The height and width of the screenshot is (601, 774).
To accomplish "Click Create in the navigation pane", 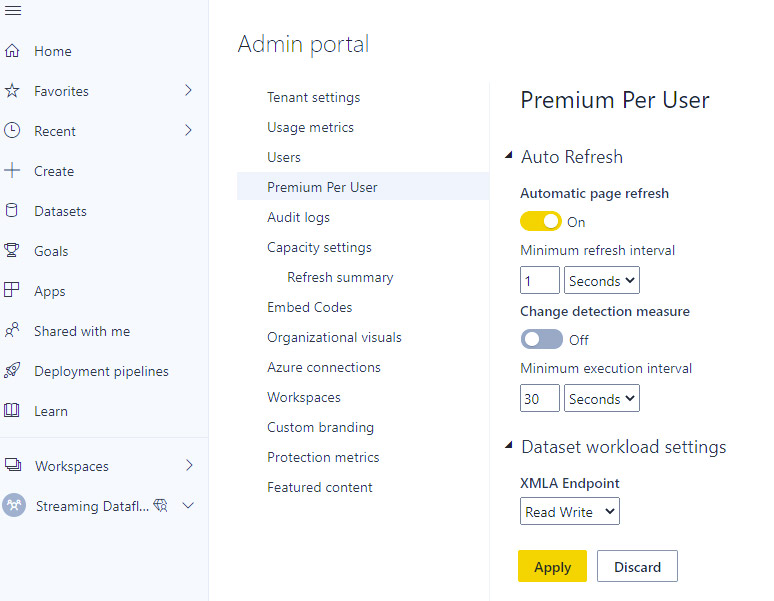I will [54, 171].
